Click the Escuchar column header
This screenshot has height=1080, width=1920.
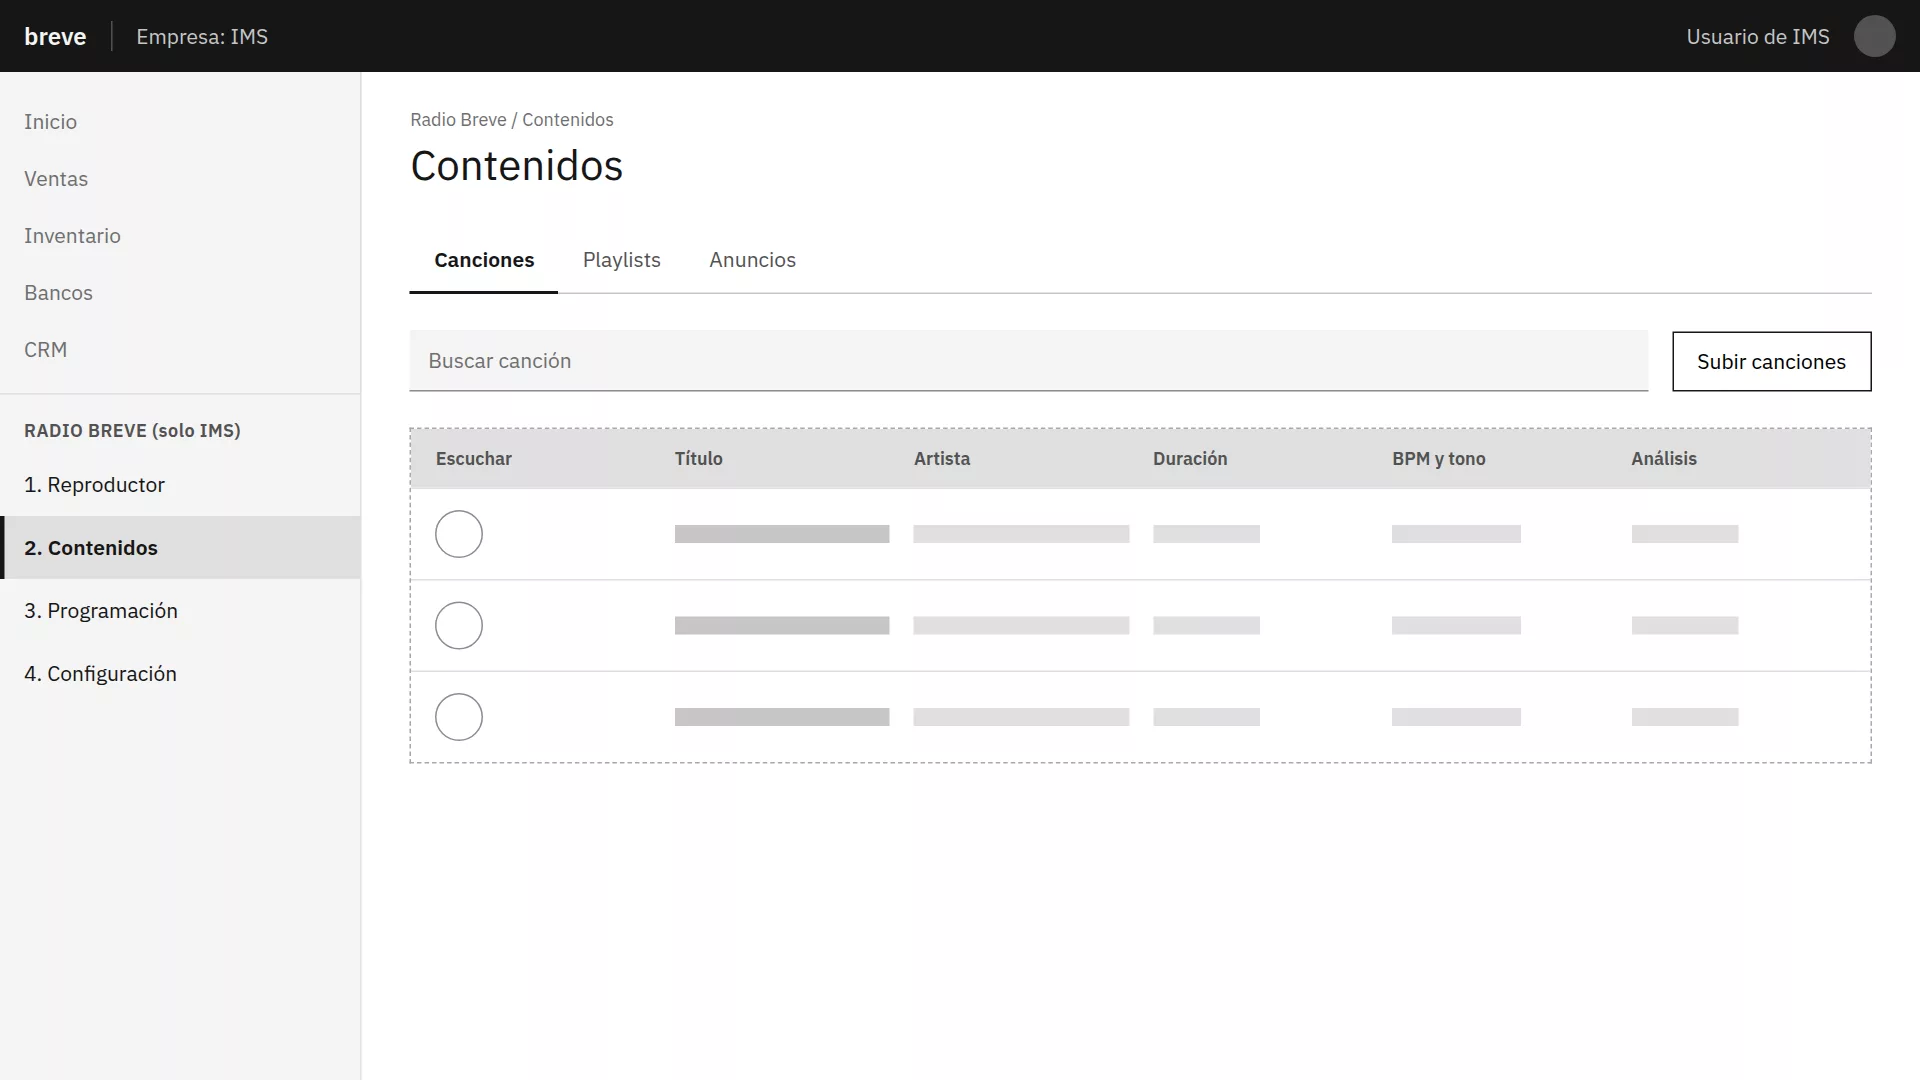pyautogui.click(x=474, y=459)
